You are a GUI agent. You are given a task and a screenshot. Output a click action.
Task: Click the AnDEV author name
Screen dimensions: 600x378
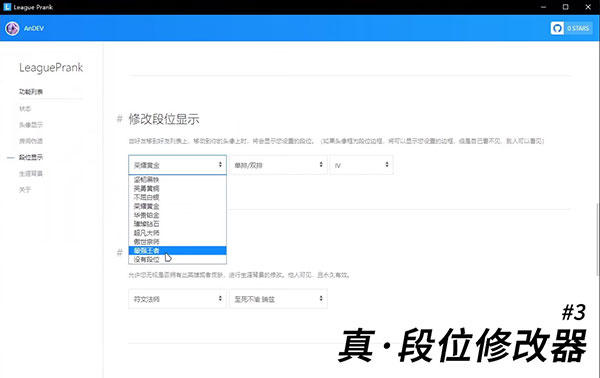pyautogui.click(x=34, y=28)
